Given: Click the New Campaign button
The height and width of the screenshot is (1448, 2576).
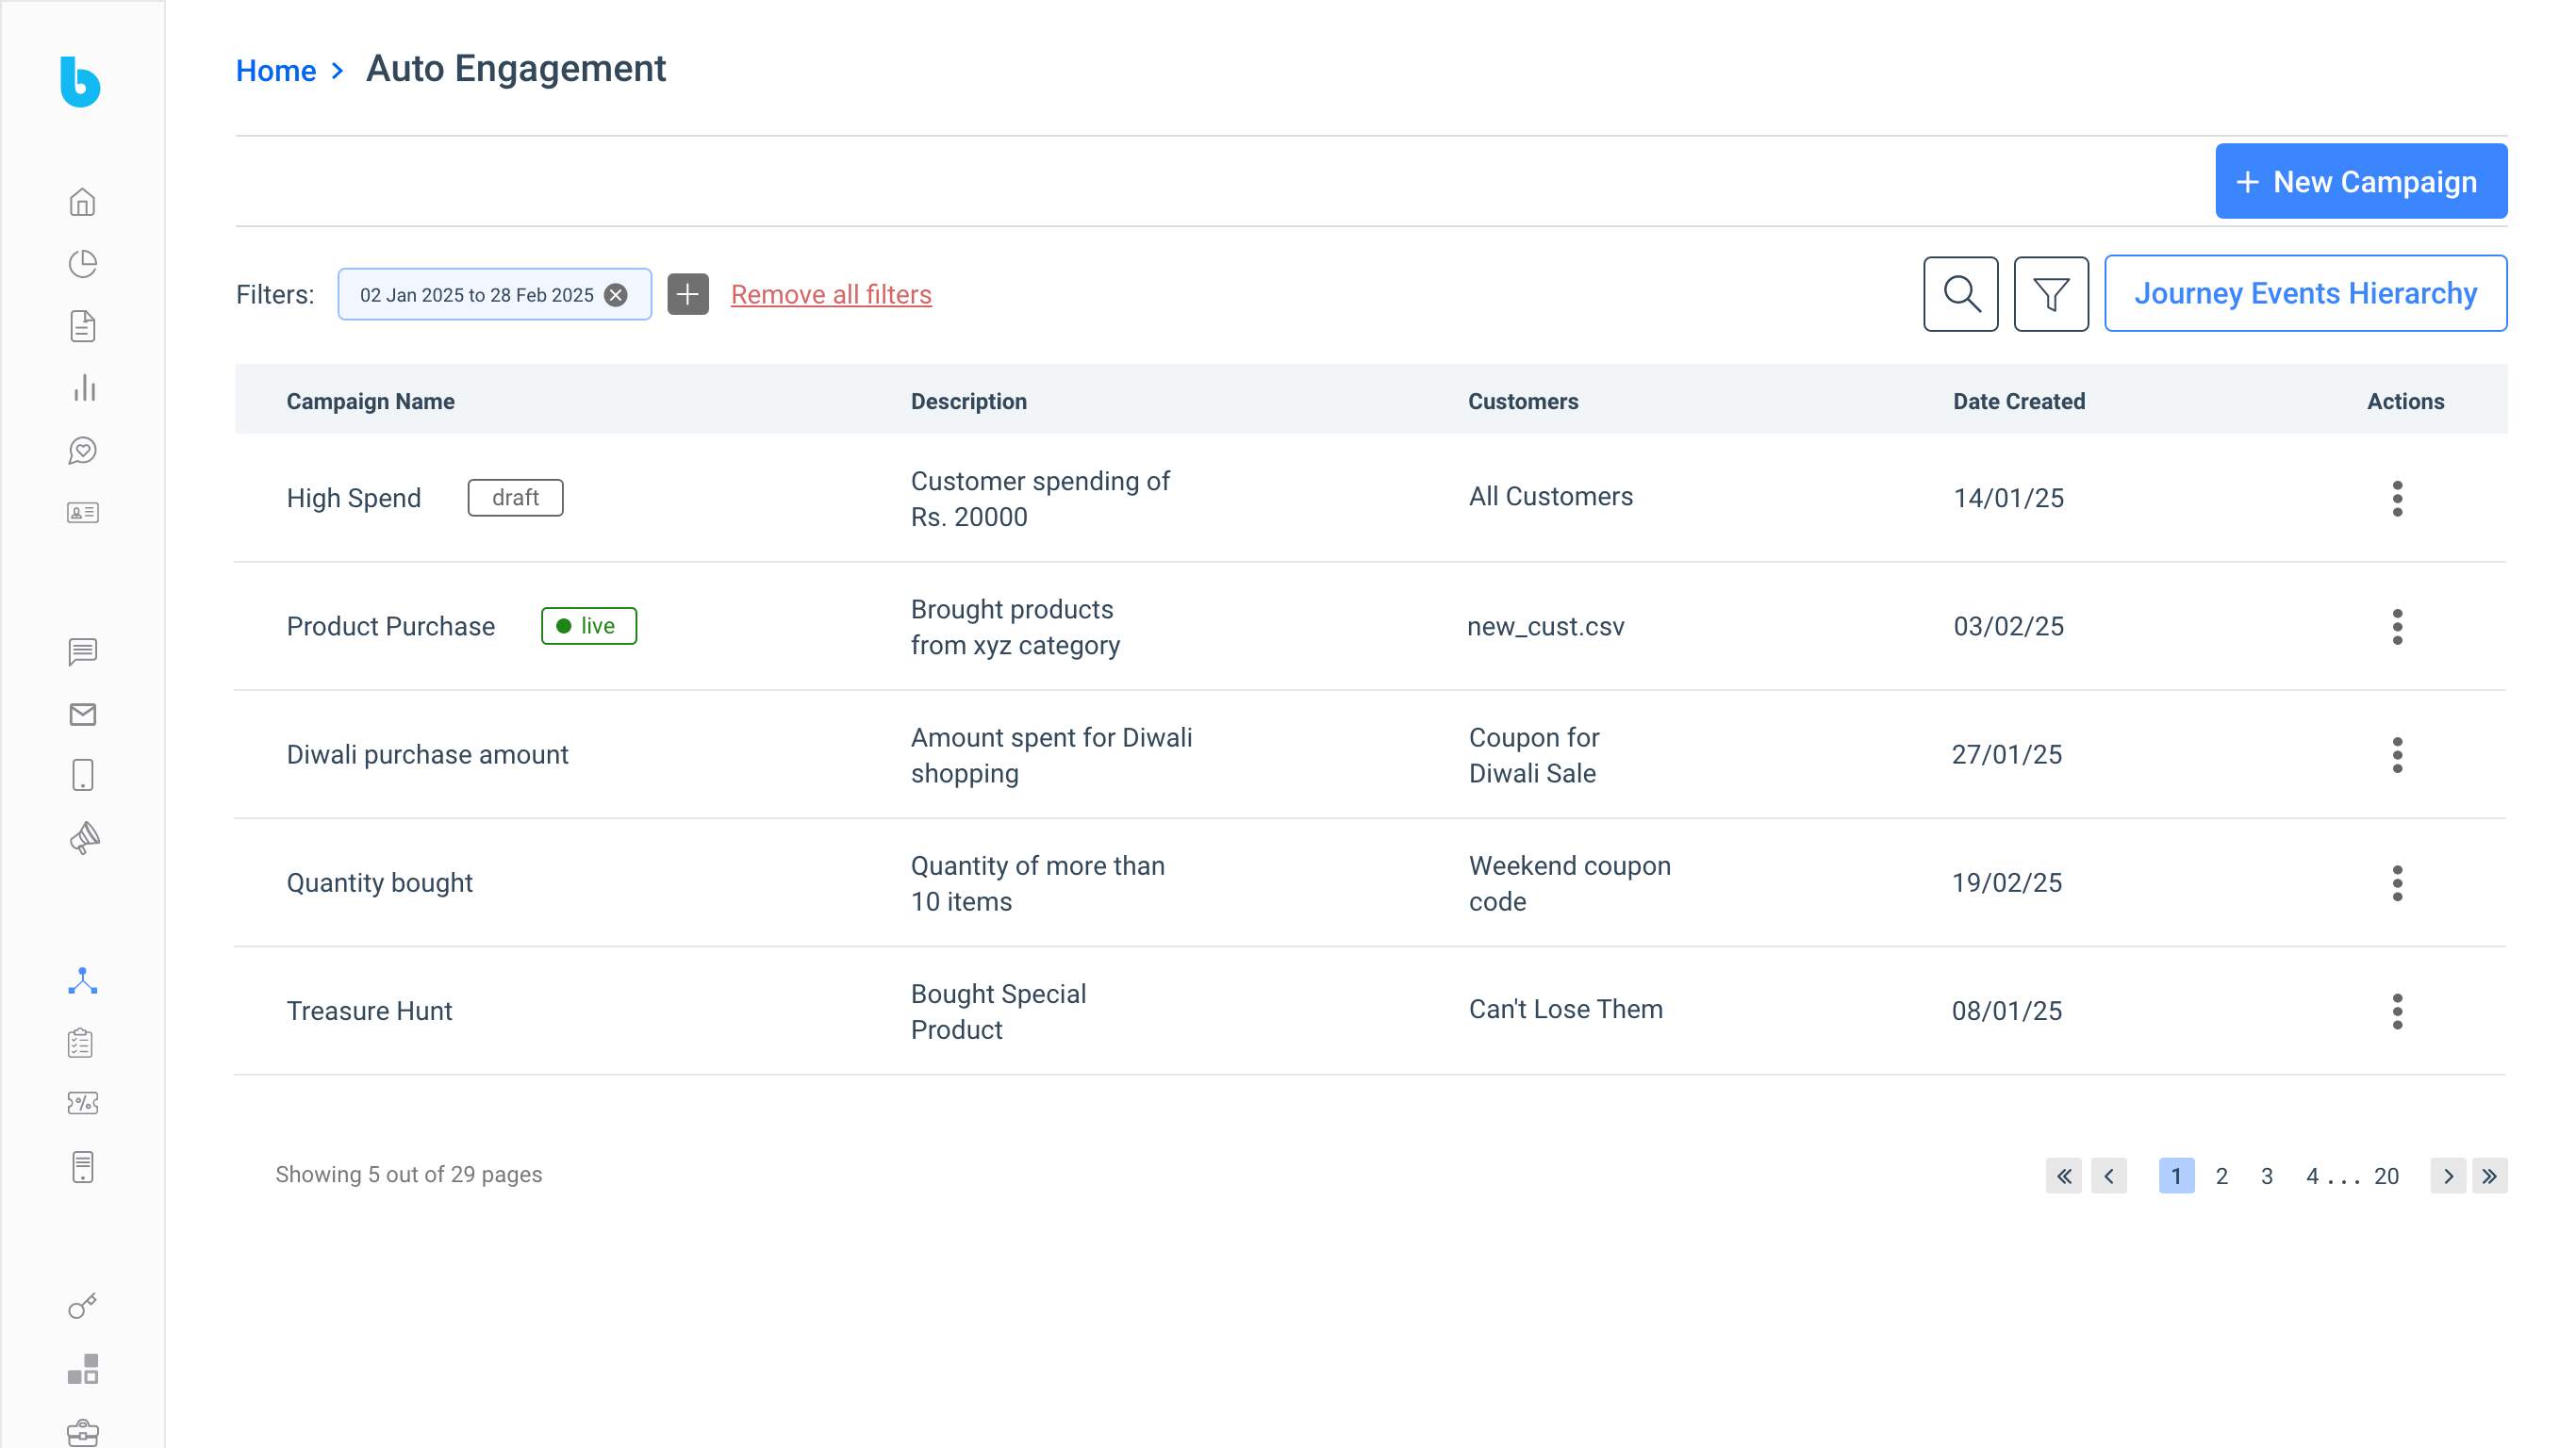Looking at the screenshot, I should [x=2360, y=181].
